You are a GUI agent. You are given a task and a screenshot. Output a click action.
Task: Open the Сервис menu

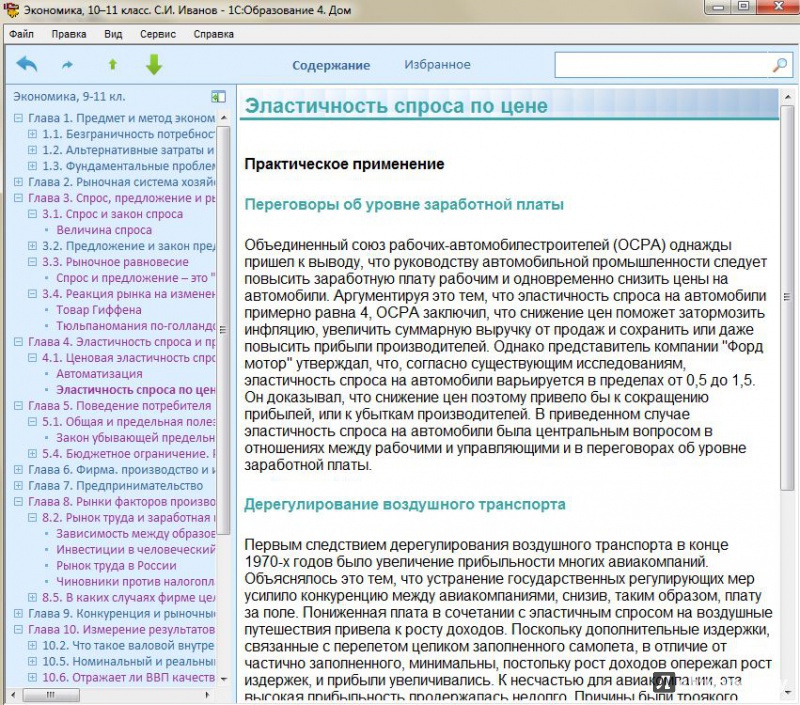point(158,34)
